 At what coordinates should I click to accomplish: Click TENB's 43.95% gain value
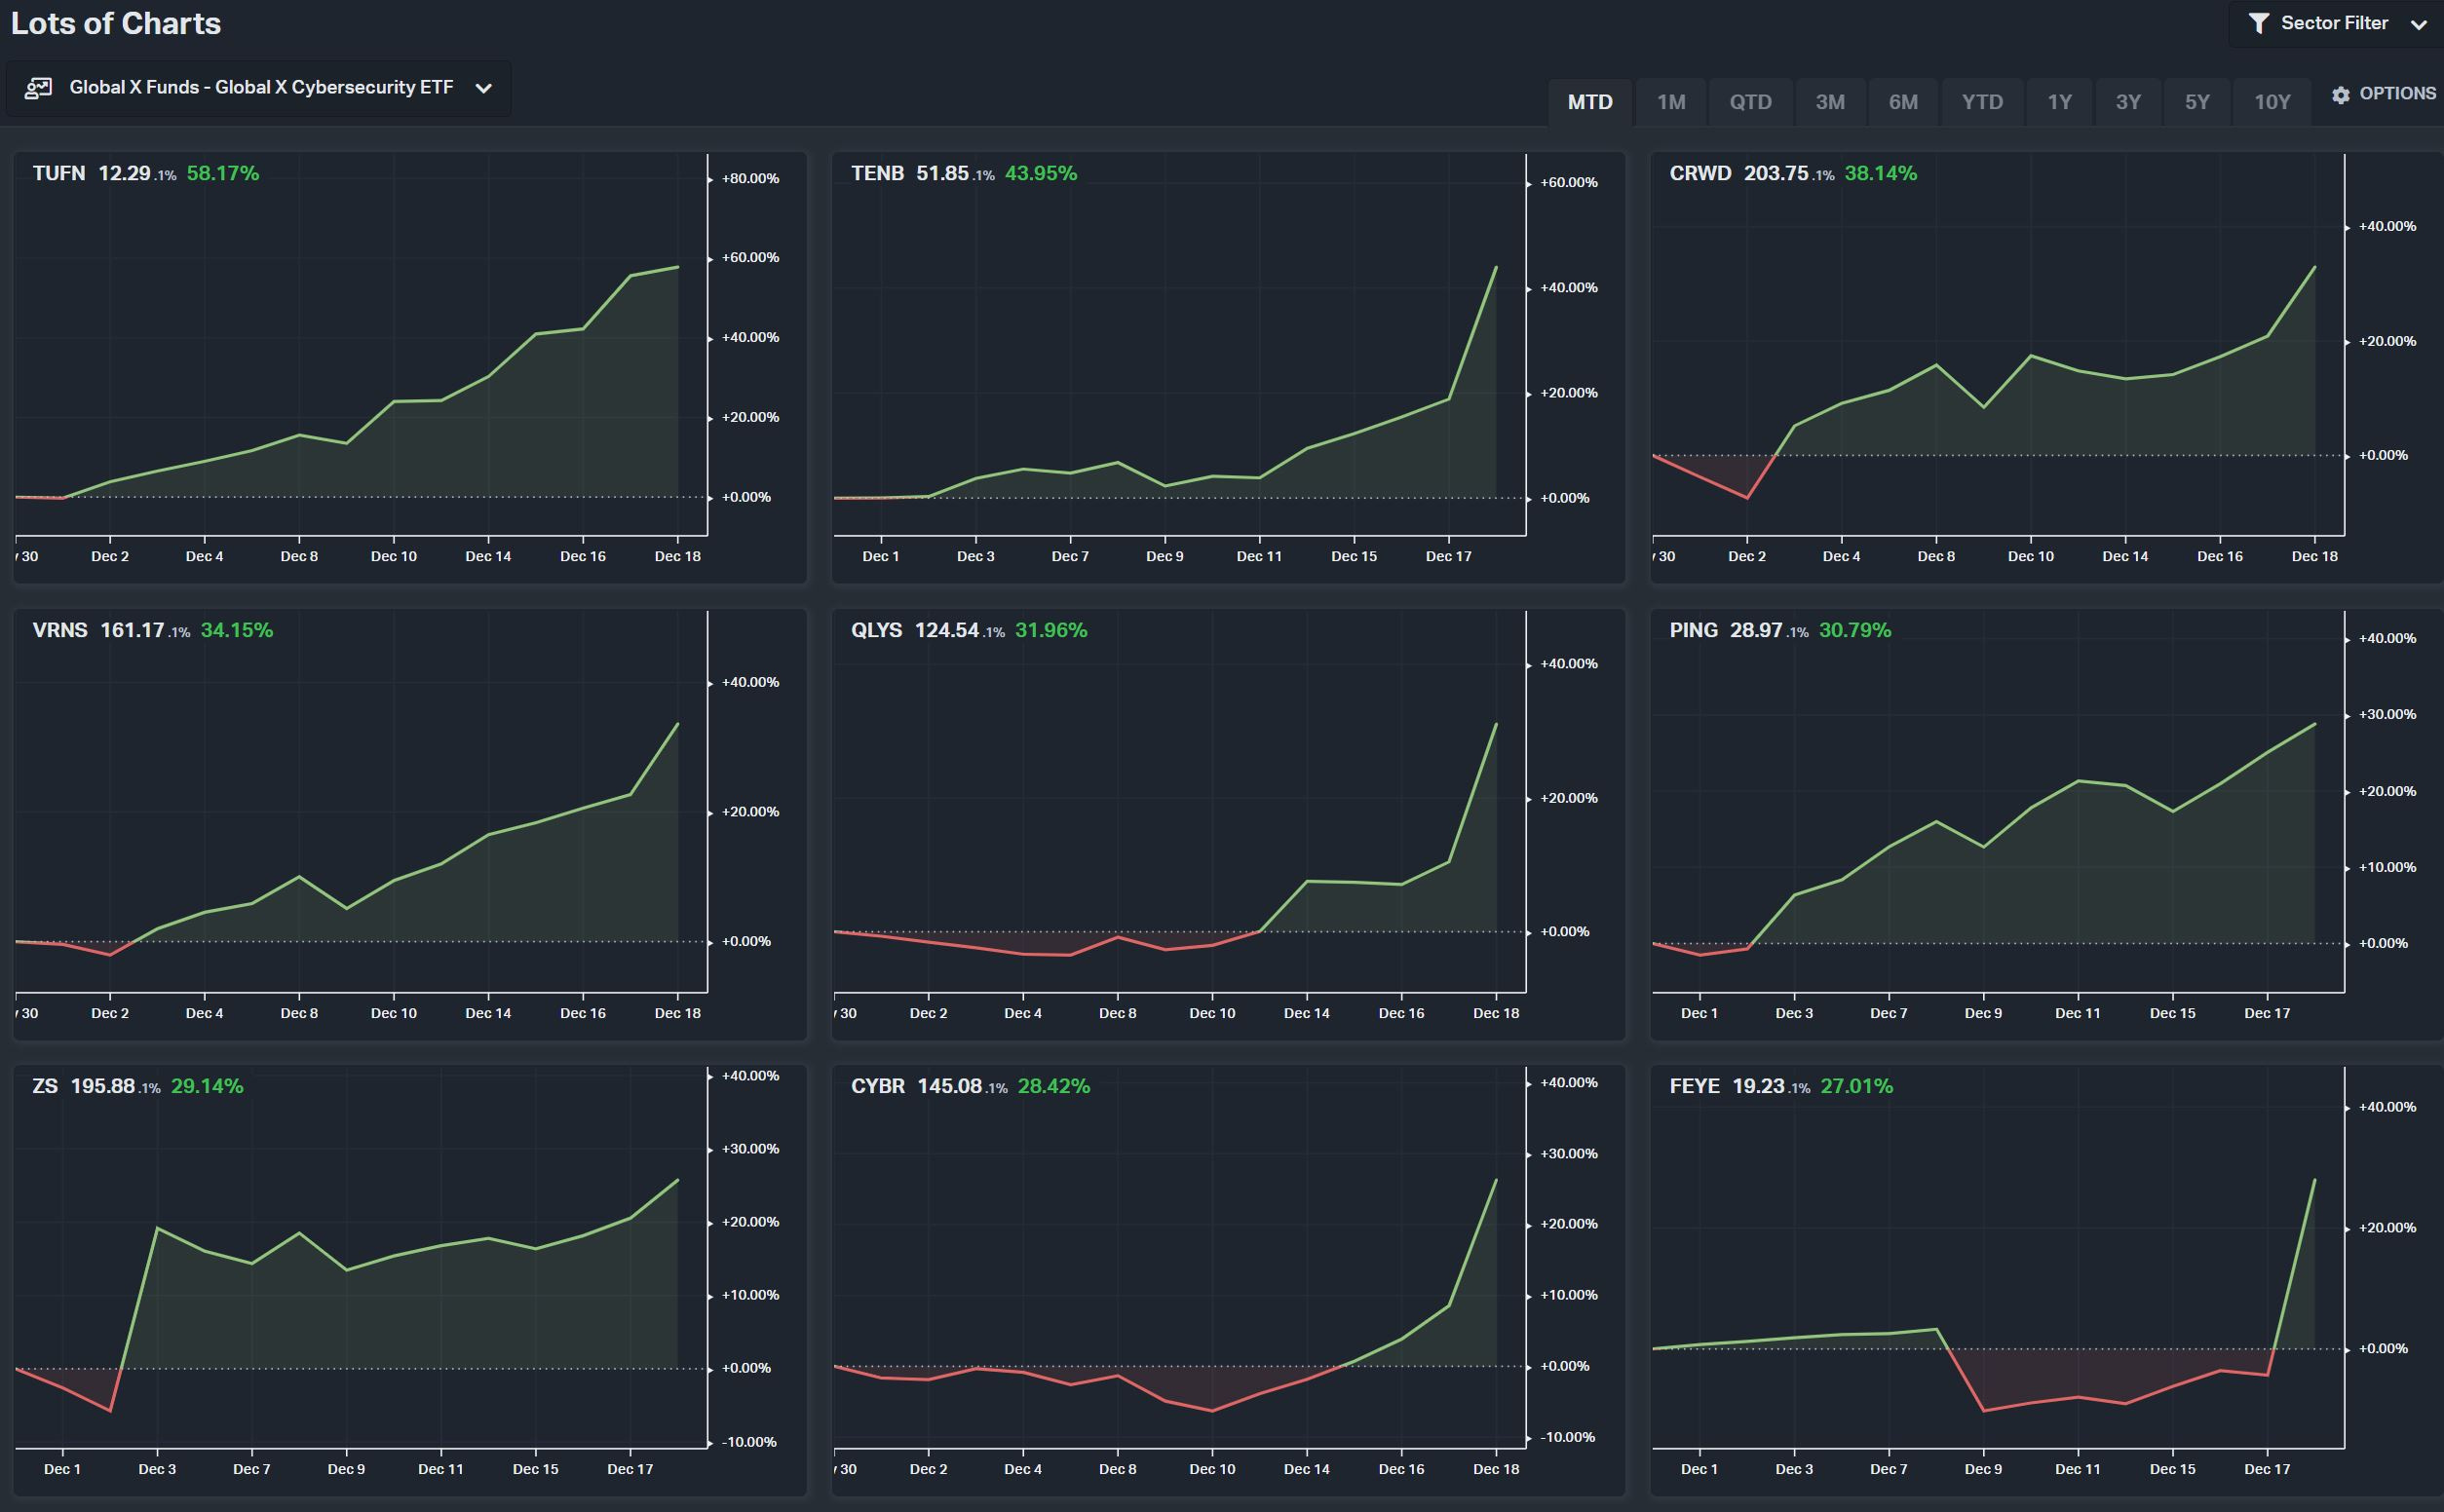coord(1041,173)
